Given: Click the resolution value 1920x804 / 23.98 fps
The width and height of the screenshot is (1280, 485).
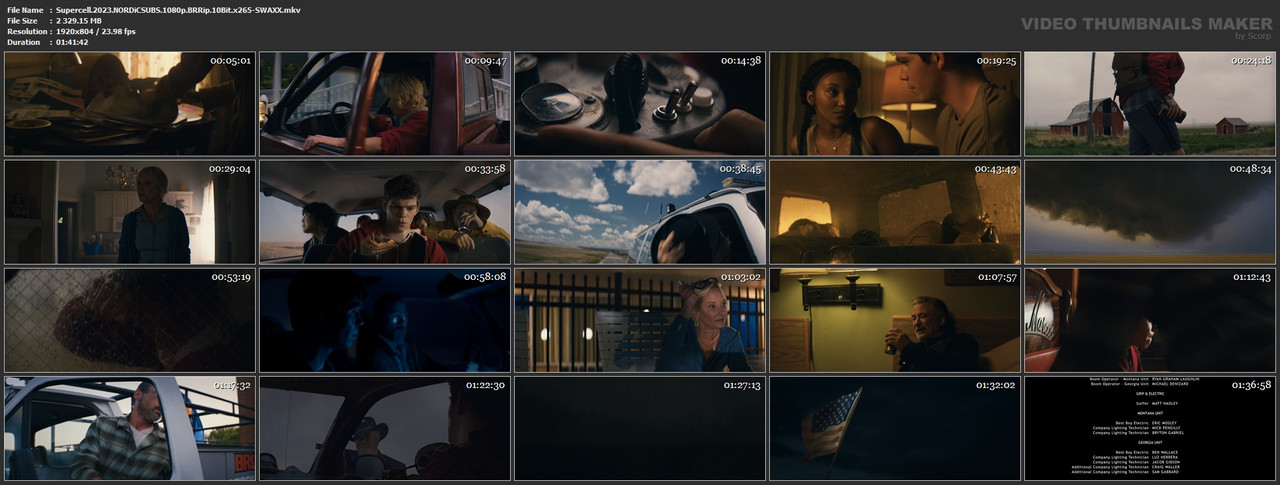Looking at the screenshot, I should tap(96, 32).
